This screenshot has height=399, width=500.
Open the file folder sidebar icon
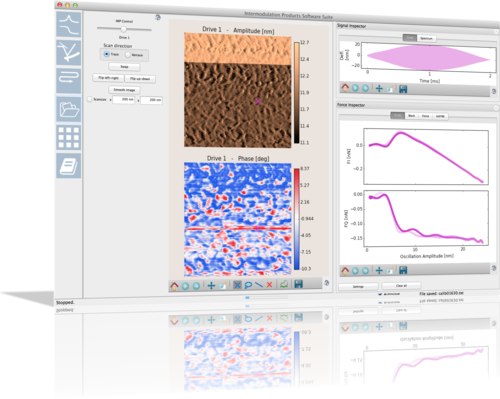(68, 109)
